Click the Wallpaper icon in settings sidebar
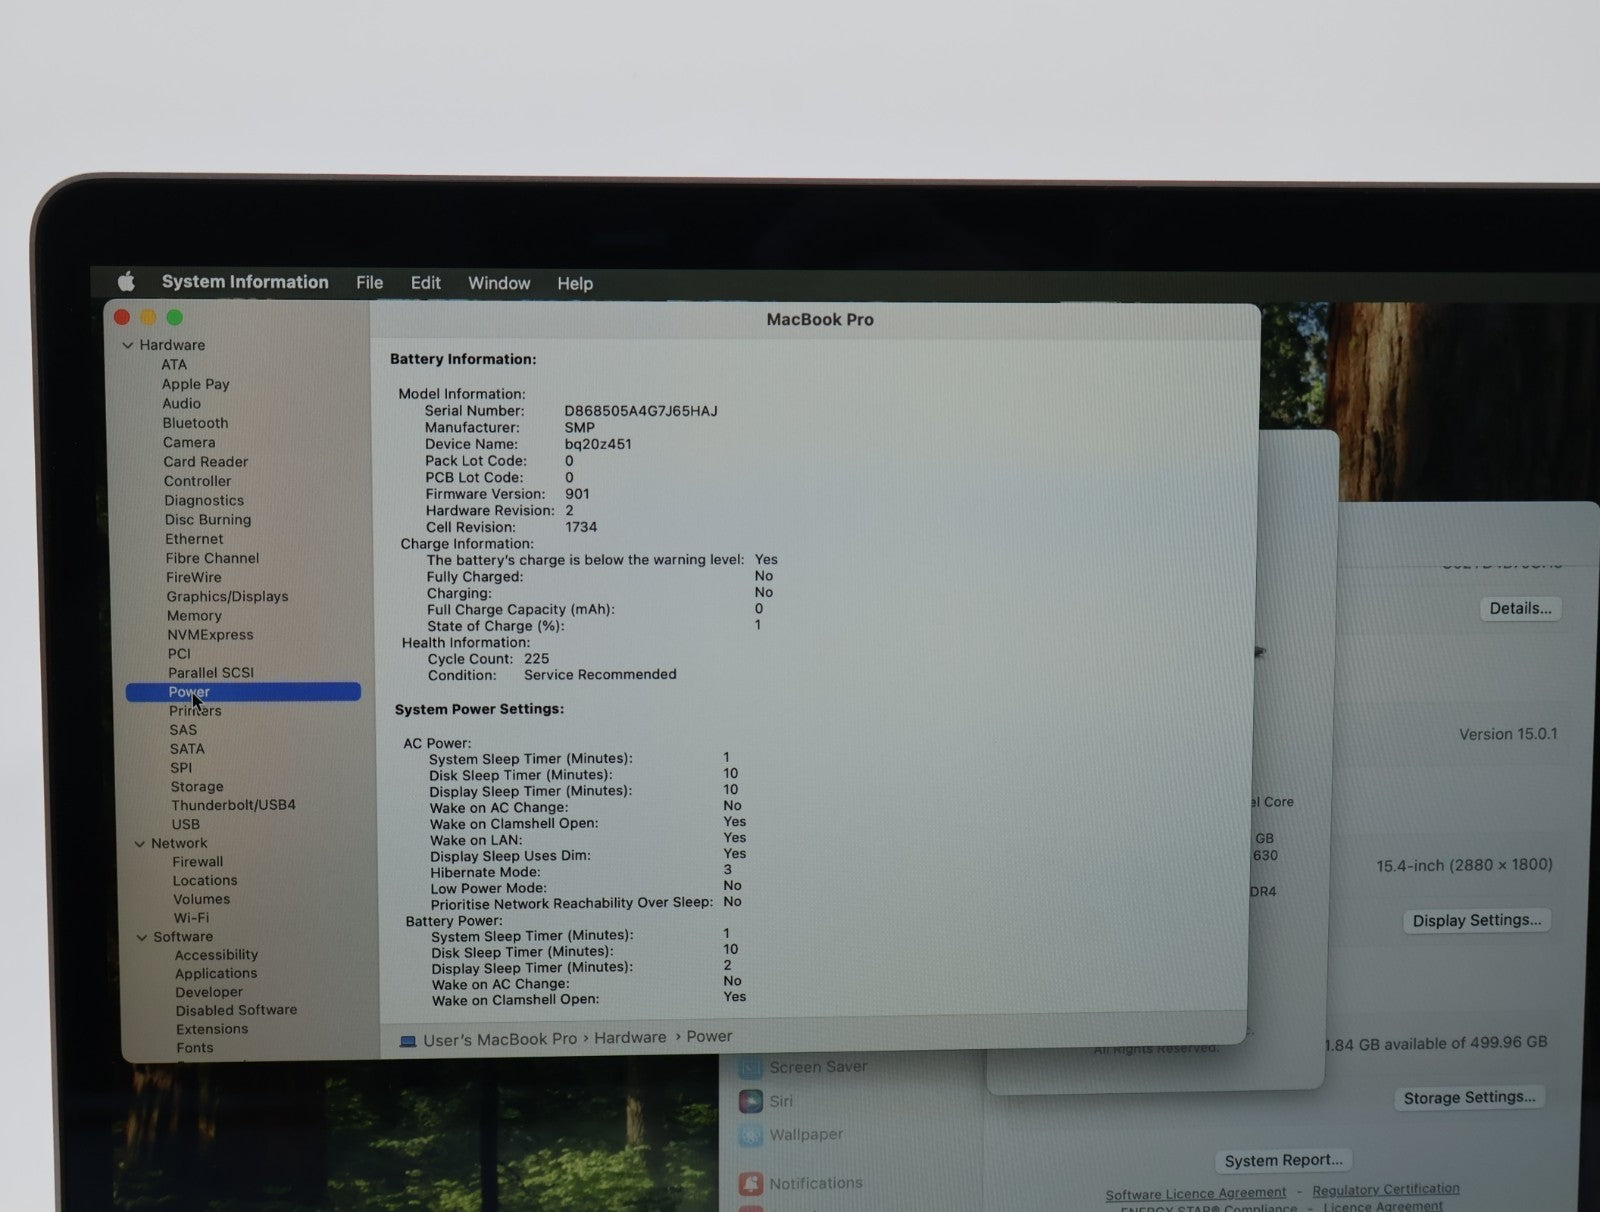This screenshot has height=1212, width=1600. pyautogui.click(x=751, y=1135)
